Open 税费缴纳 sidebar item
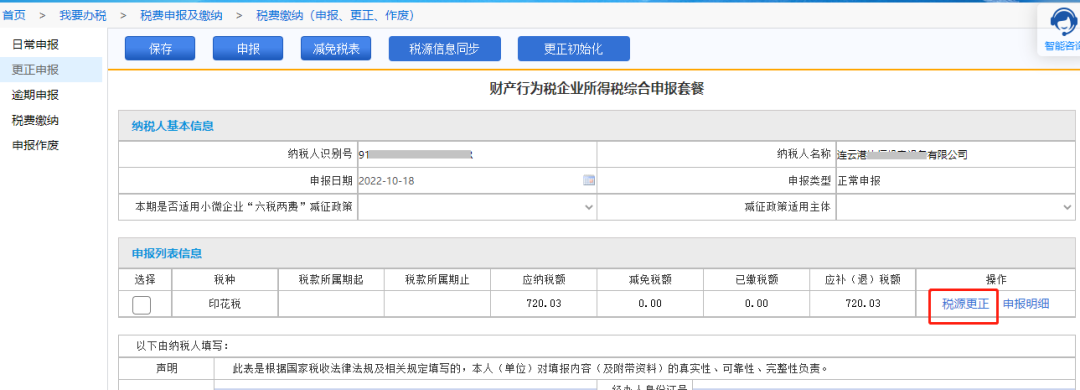This screenshot has width=1080, height=390. click(35, 120)
